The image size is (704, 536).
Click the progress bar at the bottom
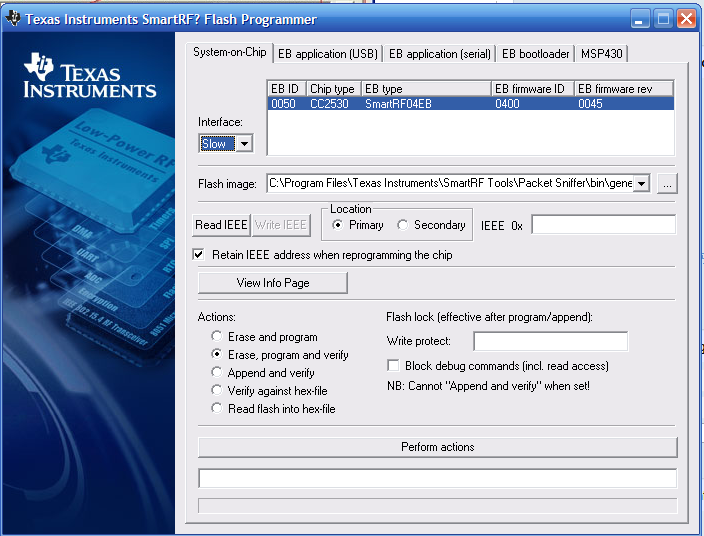(x=438, y=506)
